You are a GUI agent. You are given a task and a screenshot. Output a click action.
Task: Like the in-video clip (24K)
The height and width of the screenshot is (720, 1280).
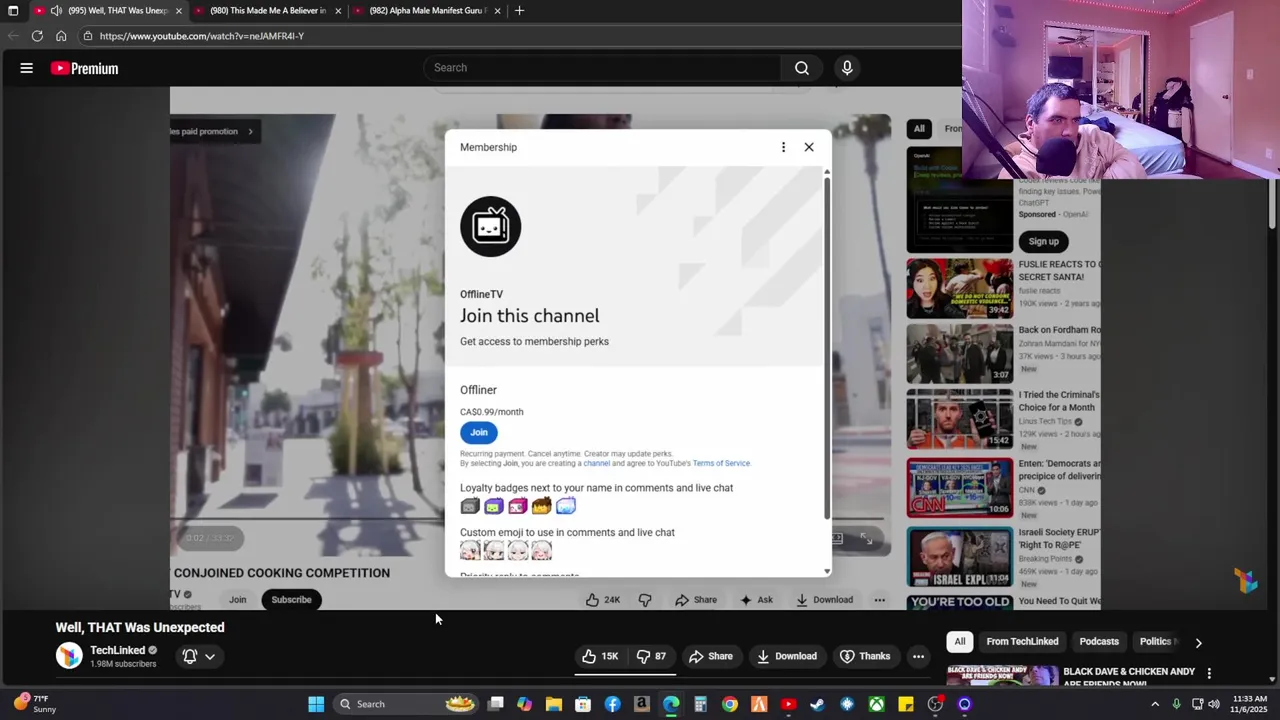[603, 600]
